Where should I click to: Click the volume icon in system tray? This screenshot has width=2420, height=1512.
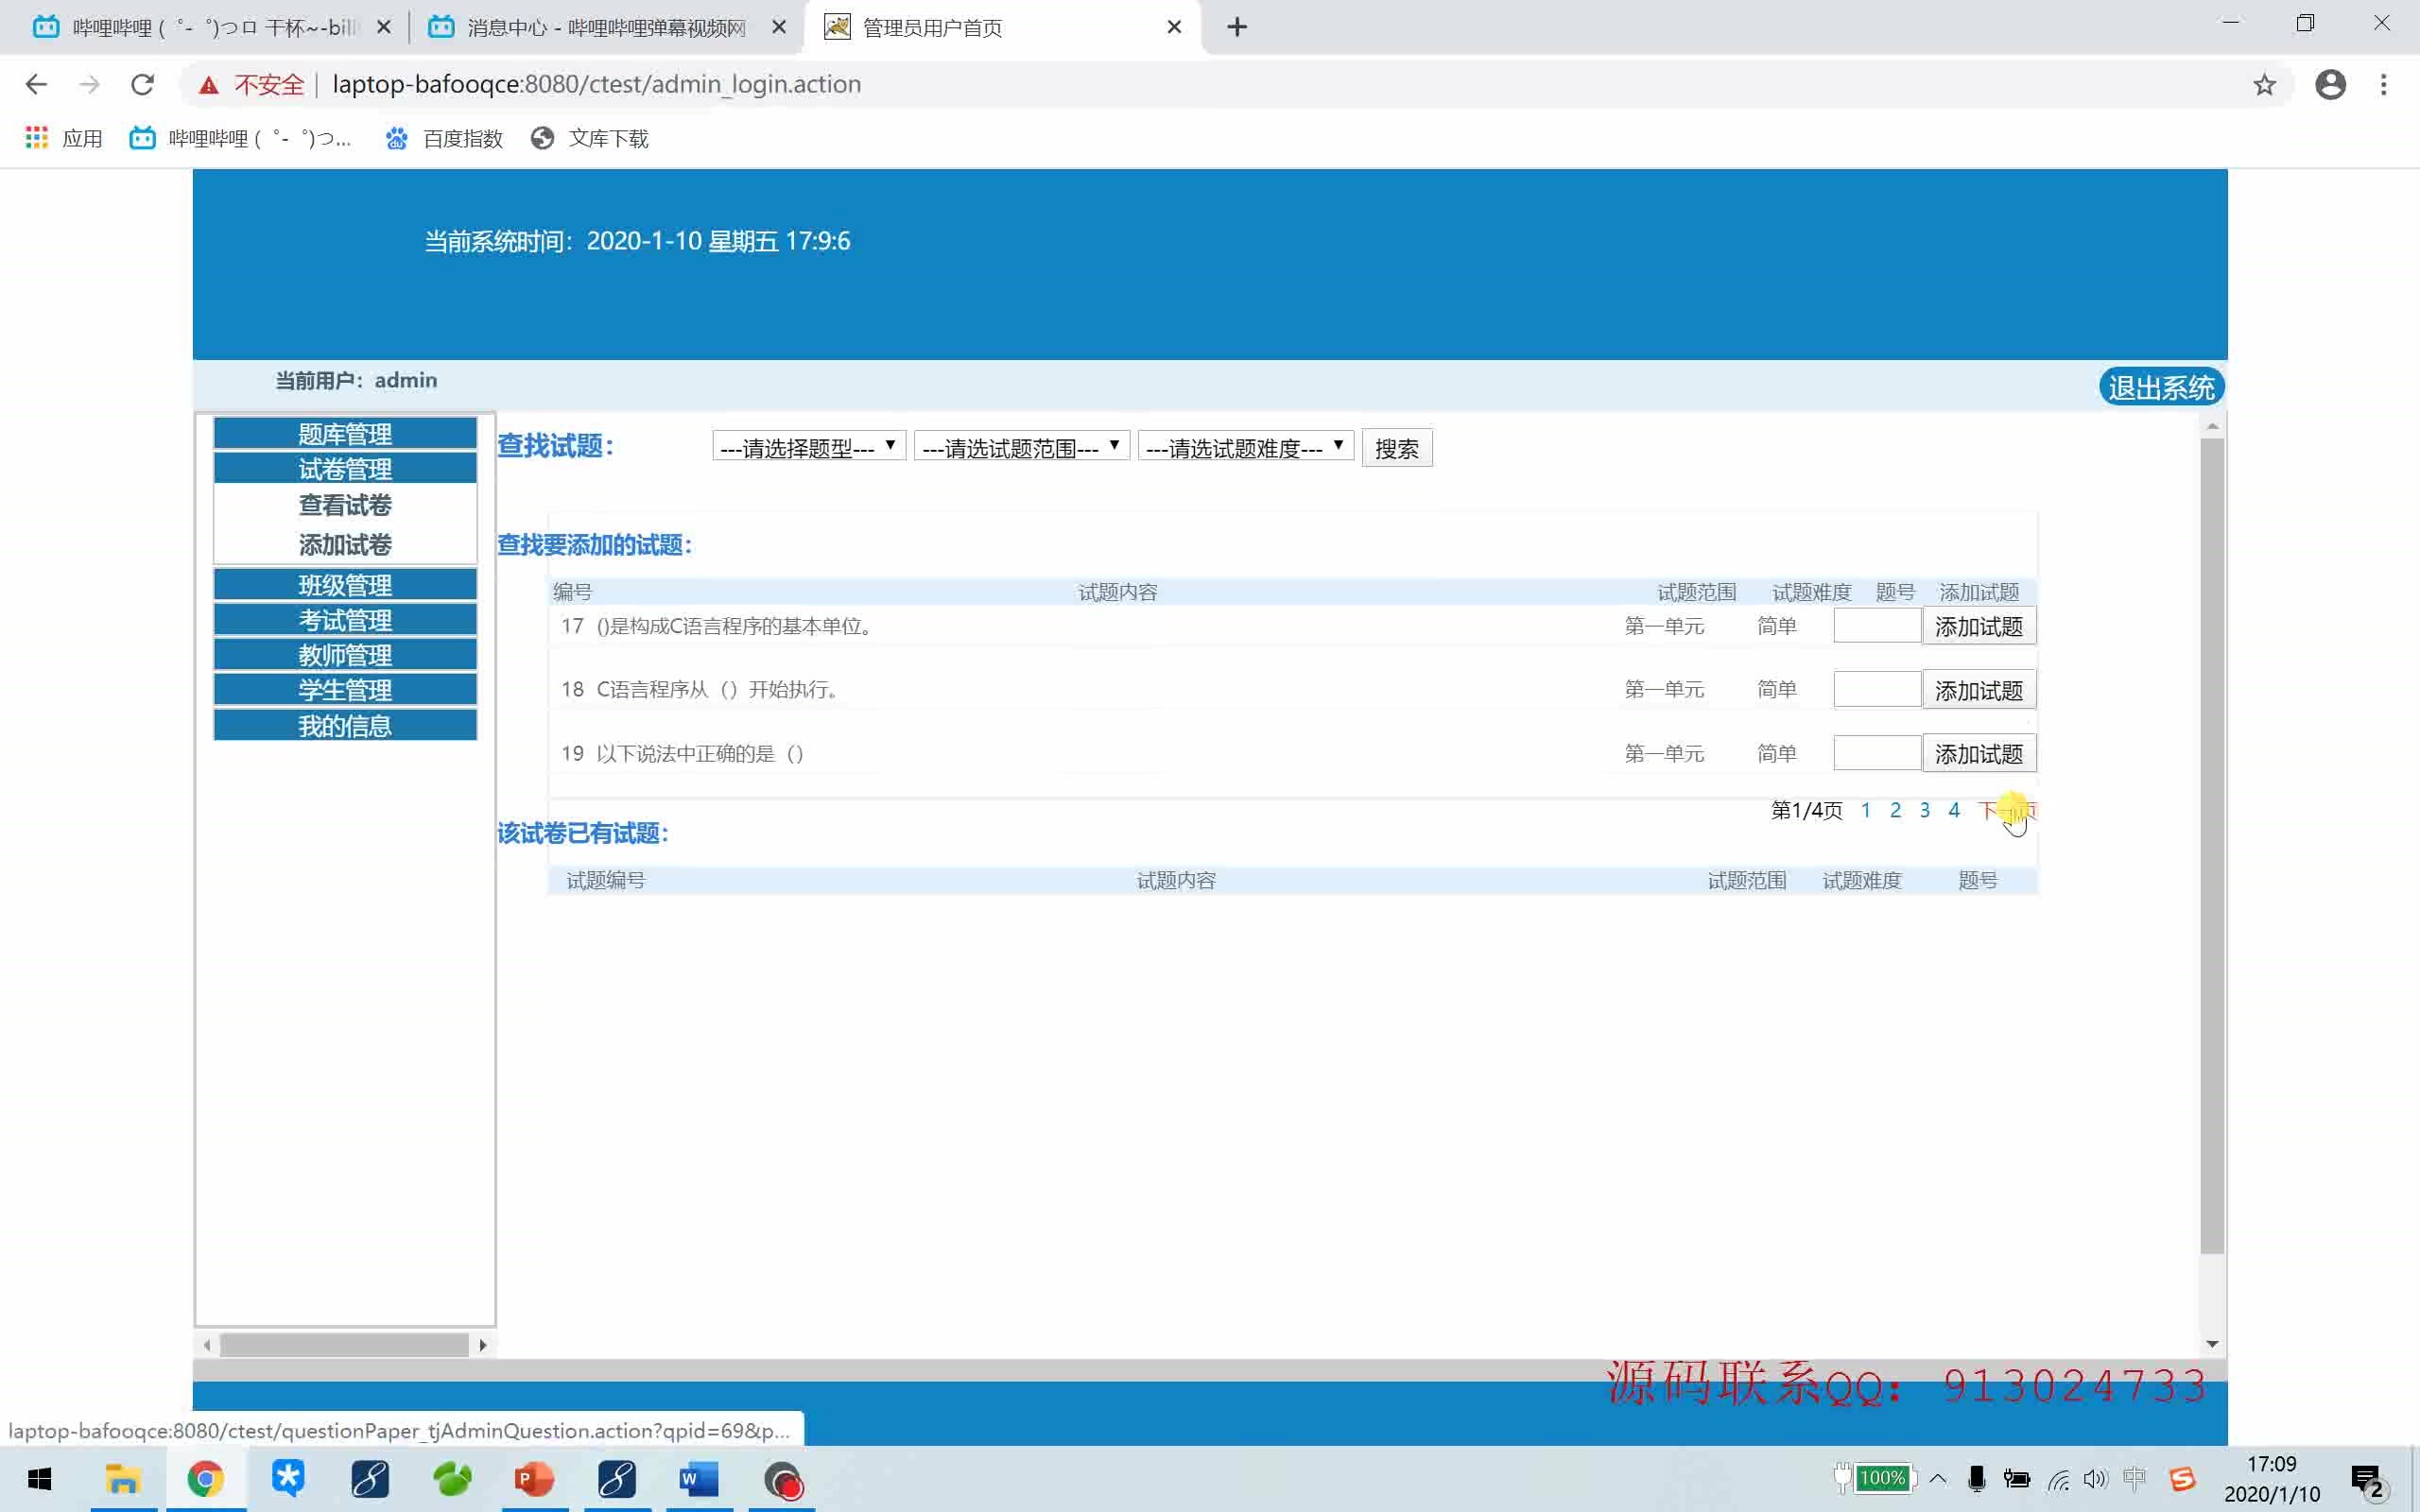tap(2095, 1478)
